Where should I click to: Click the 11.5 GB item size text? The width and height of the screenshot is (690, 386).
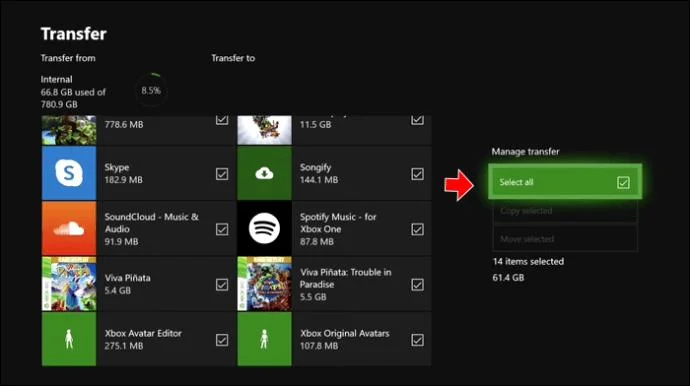[315, 125]
